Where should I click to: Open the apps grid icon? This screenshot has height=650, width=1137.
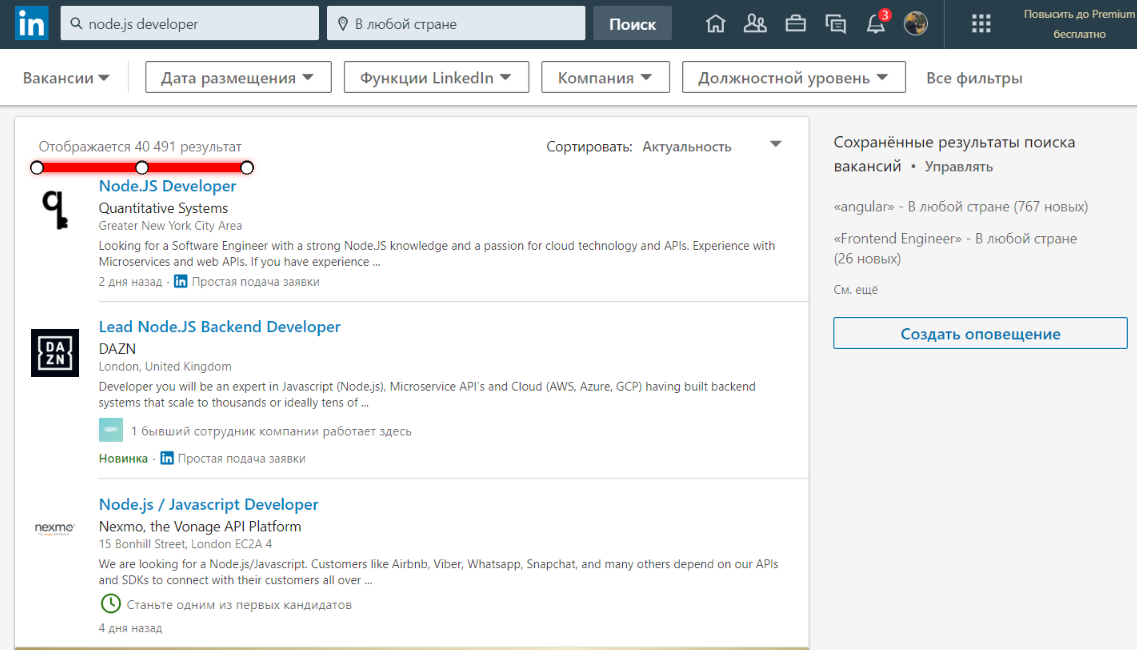pos(981,24)
